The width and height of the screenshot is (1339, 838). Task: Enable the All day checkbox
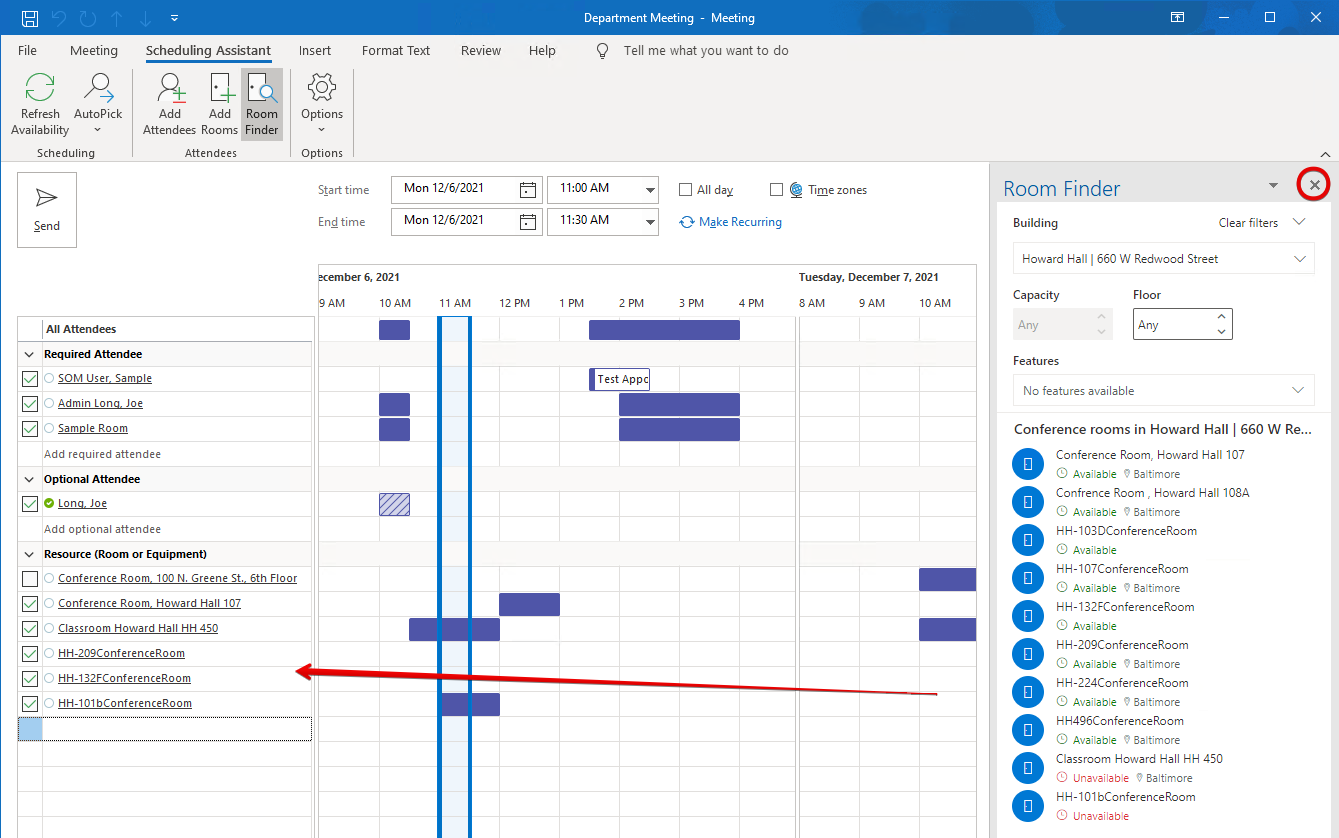point(685,190)
